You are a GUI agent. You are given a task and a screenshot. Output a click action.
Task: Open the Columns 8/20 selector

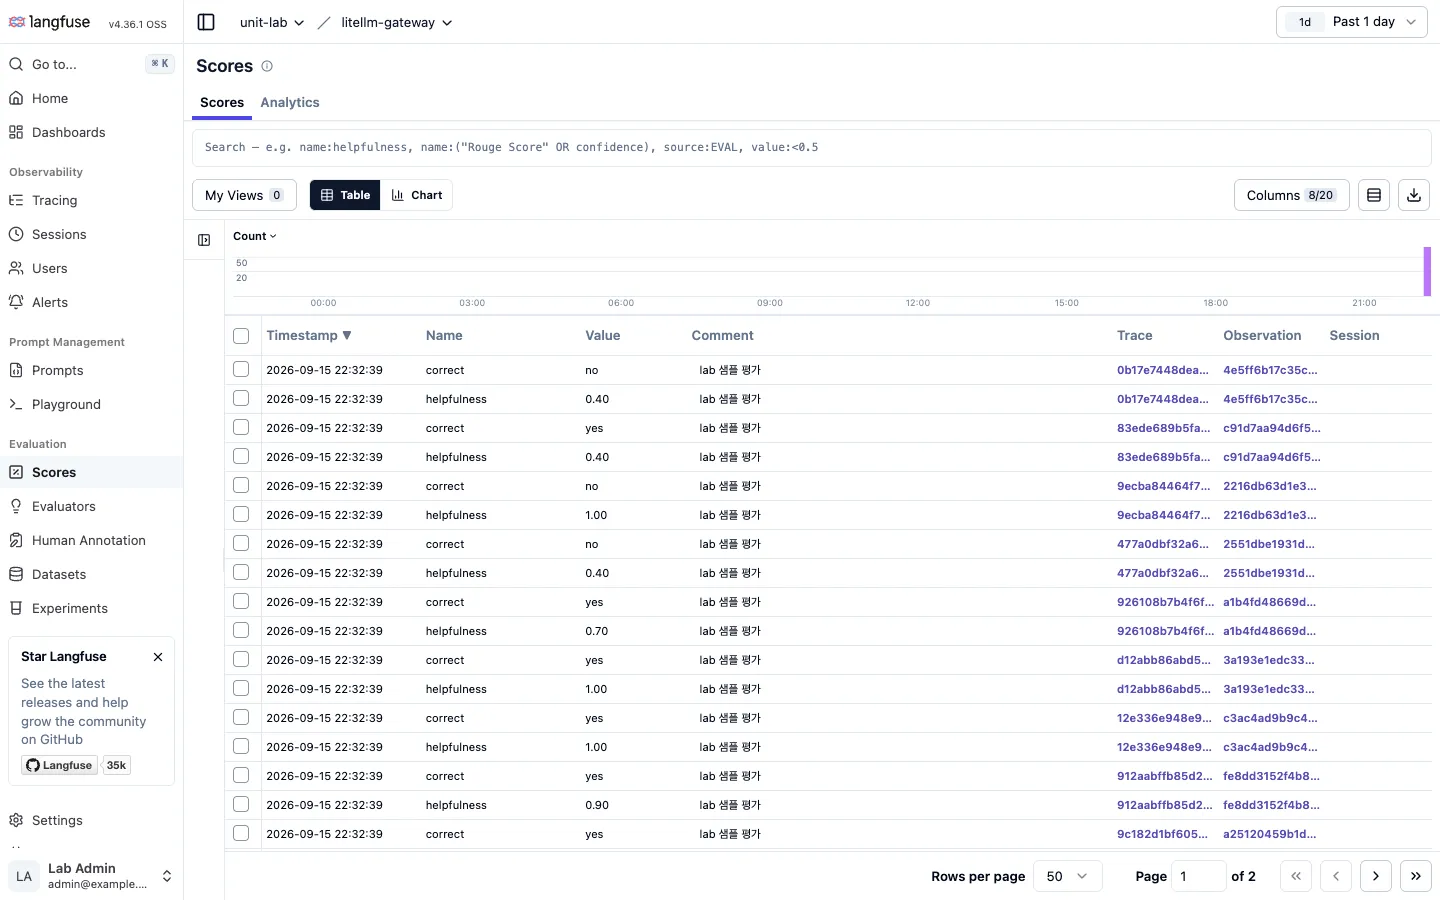1291,195
